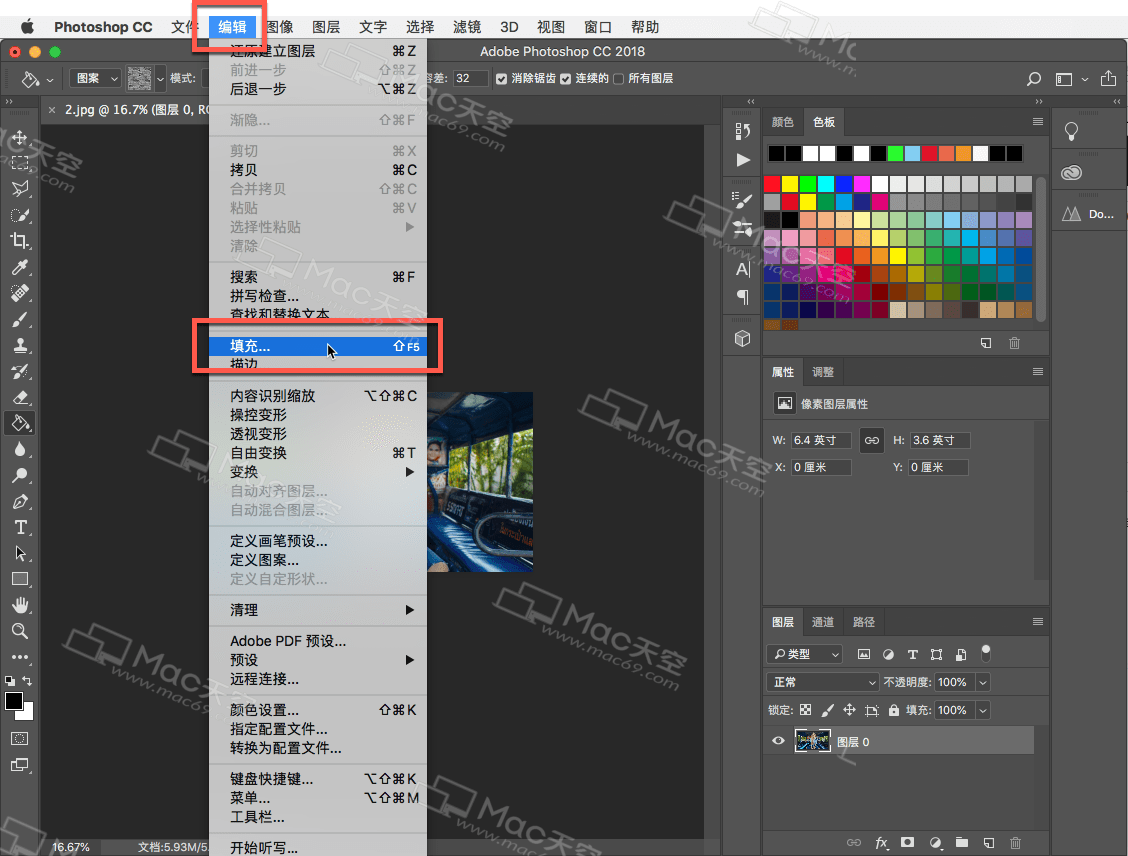Toggle the anti-alias checkbox (消除锯齿)
Viewport: 1128px width, 856px height.
click(501, 78)
